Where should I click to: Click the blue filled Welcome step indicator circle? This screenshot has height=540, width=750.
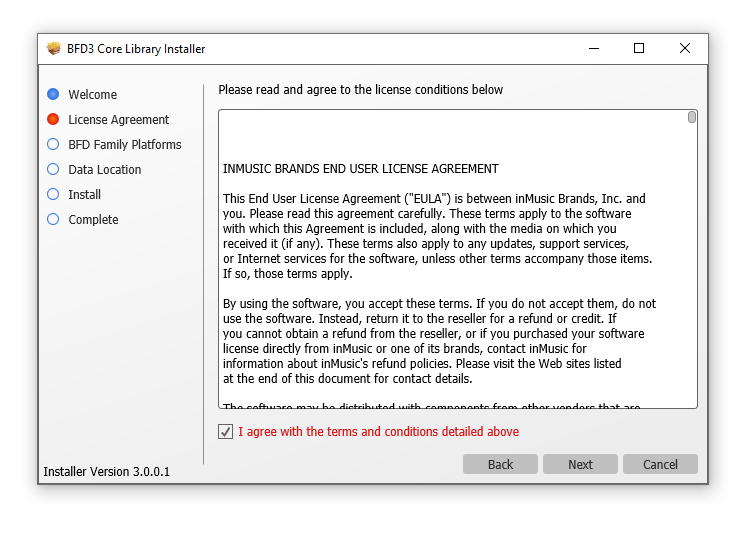tap(53, 94)
